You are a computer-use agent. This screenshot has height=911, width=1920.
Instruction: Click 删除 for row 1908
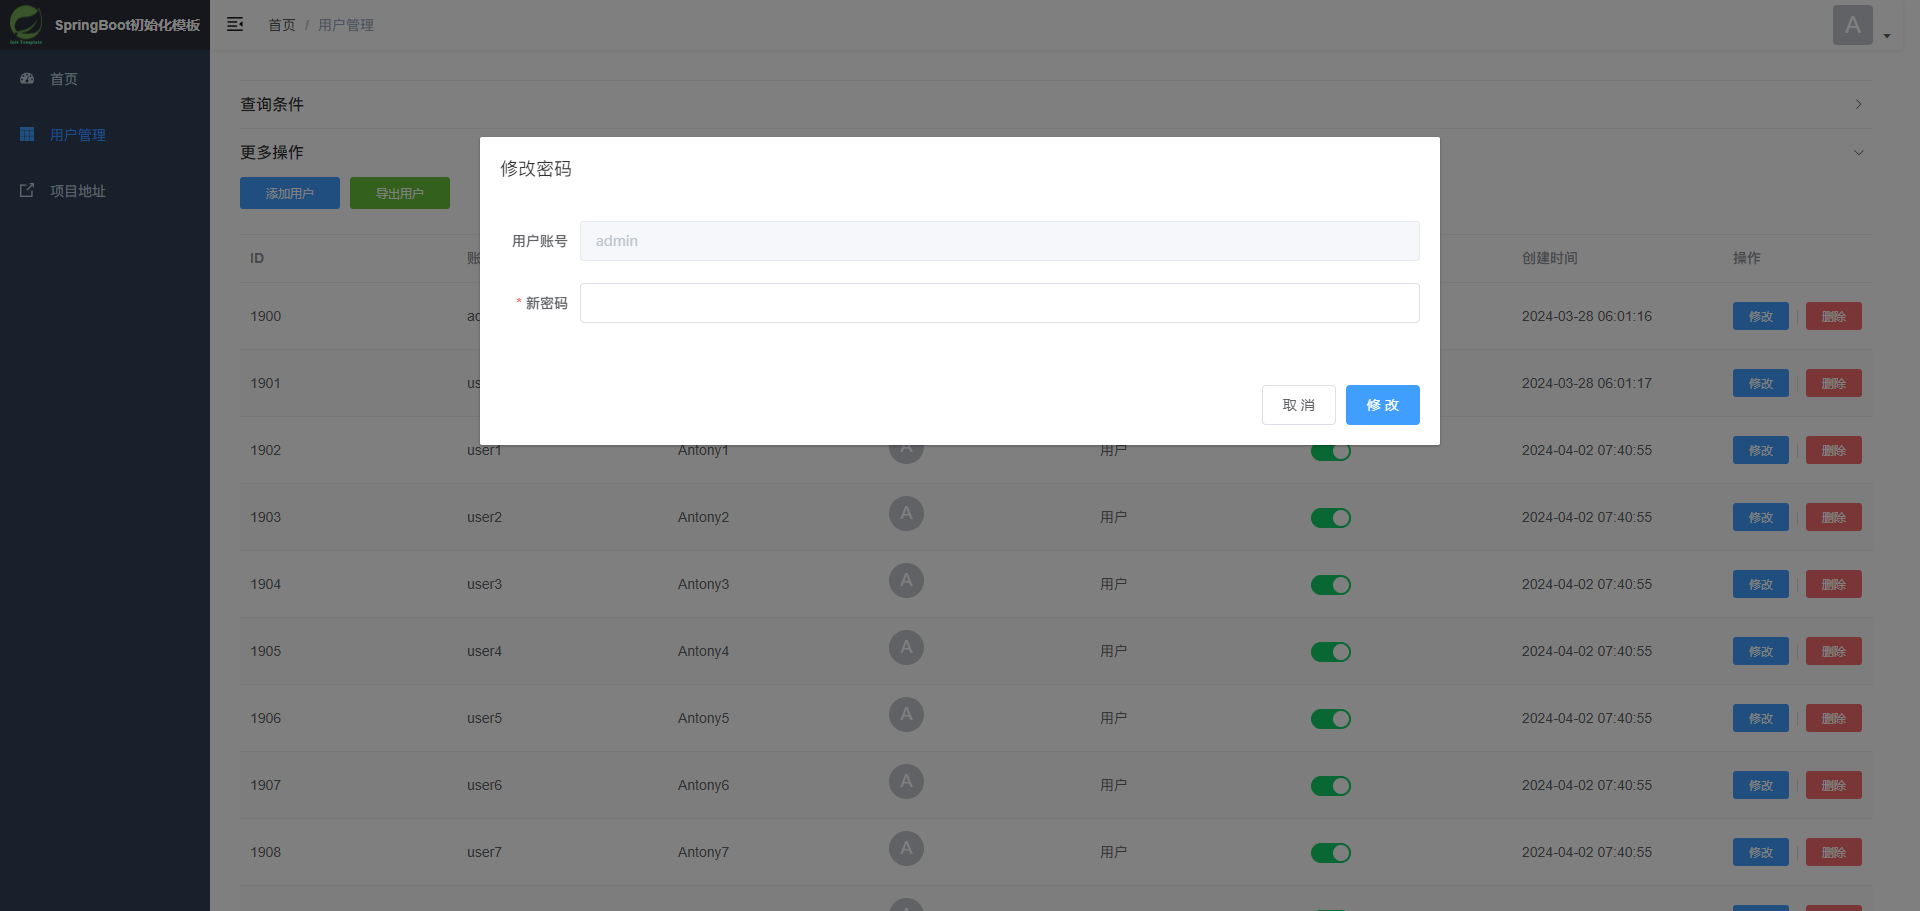[x=1834, y=852]
